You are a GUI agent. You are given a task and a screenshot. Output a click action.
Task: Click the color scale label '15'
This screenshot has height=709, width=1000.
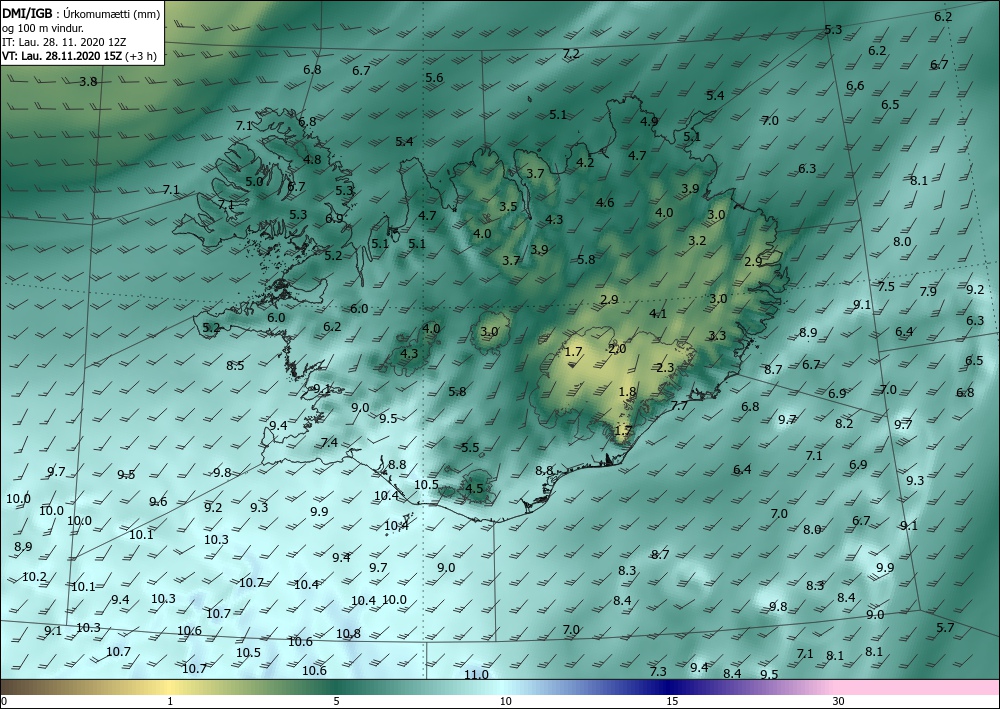coord(672,702)
